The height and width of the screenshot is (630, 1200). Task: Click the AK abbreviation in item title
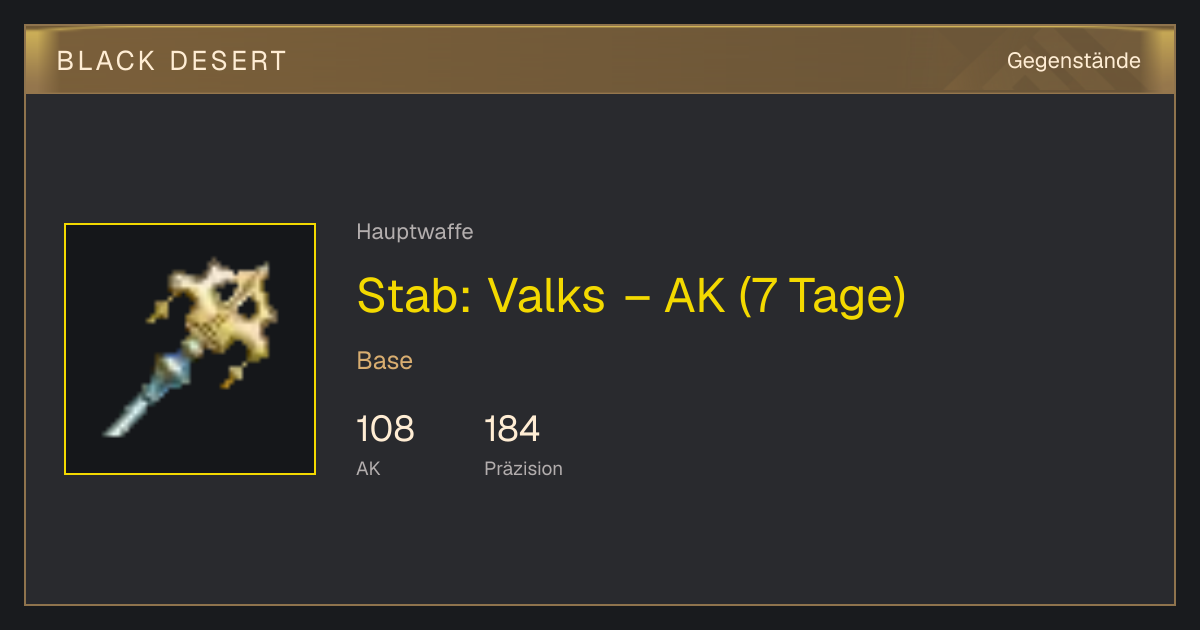pyautogui.click(x=695, y=296)
